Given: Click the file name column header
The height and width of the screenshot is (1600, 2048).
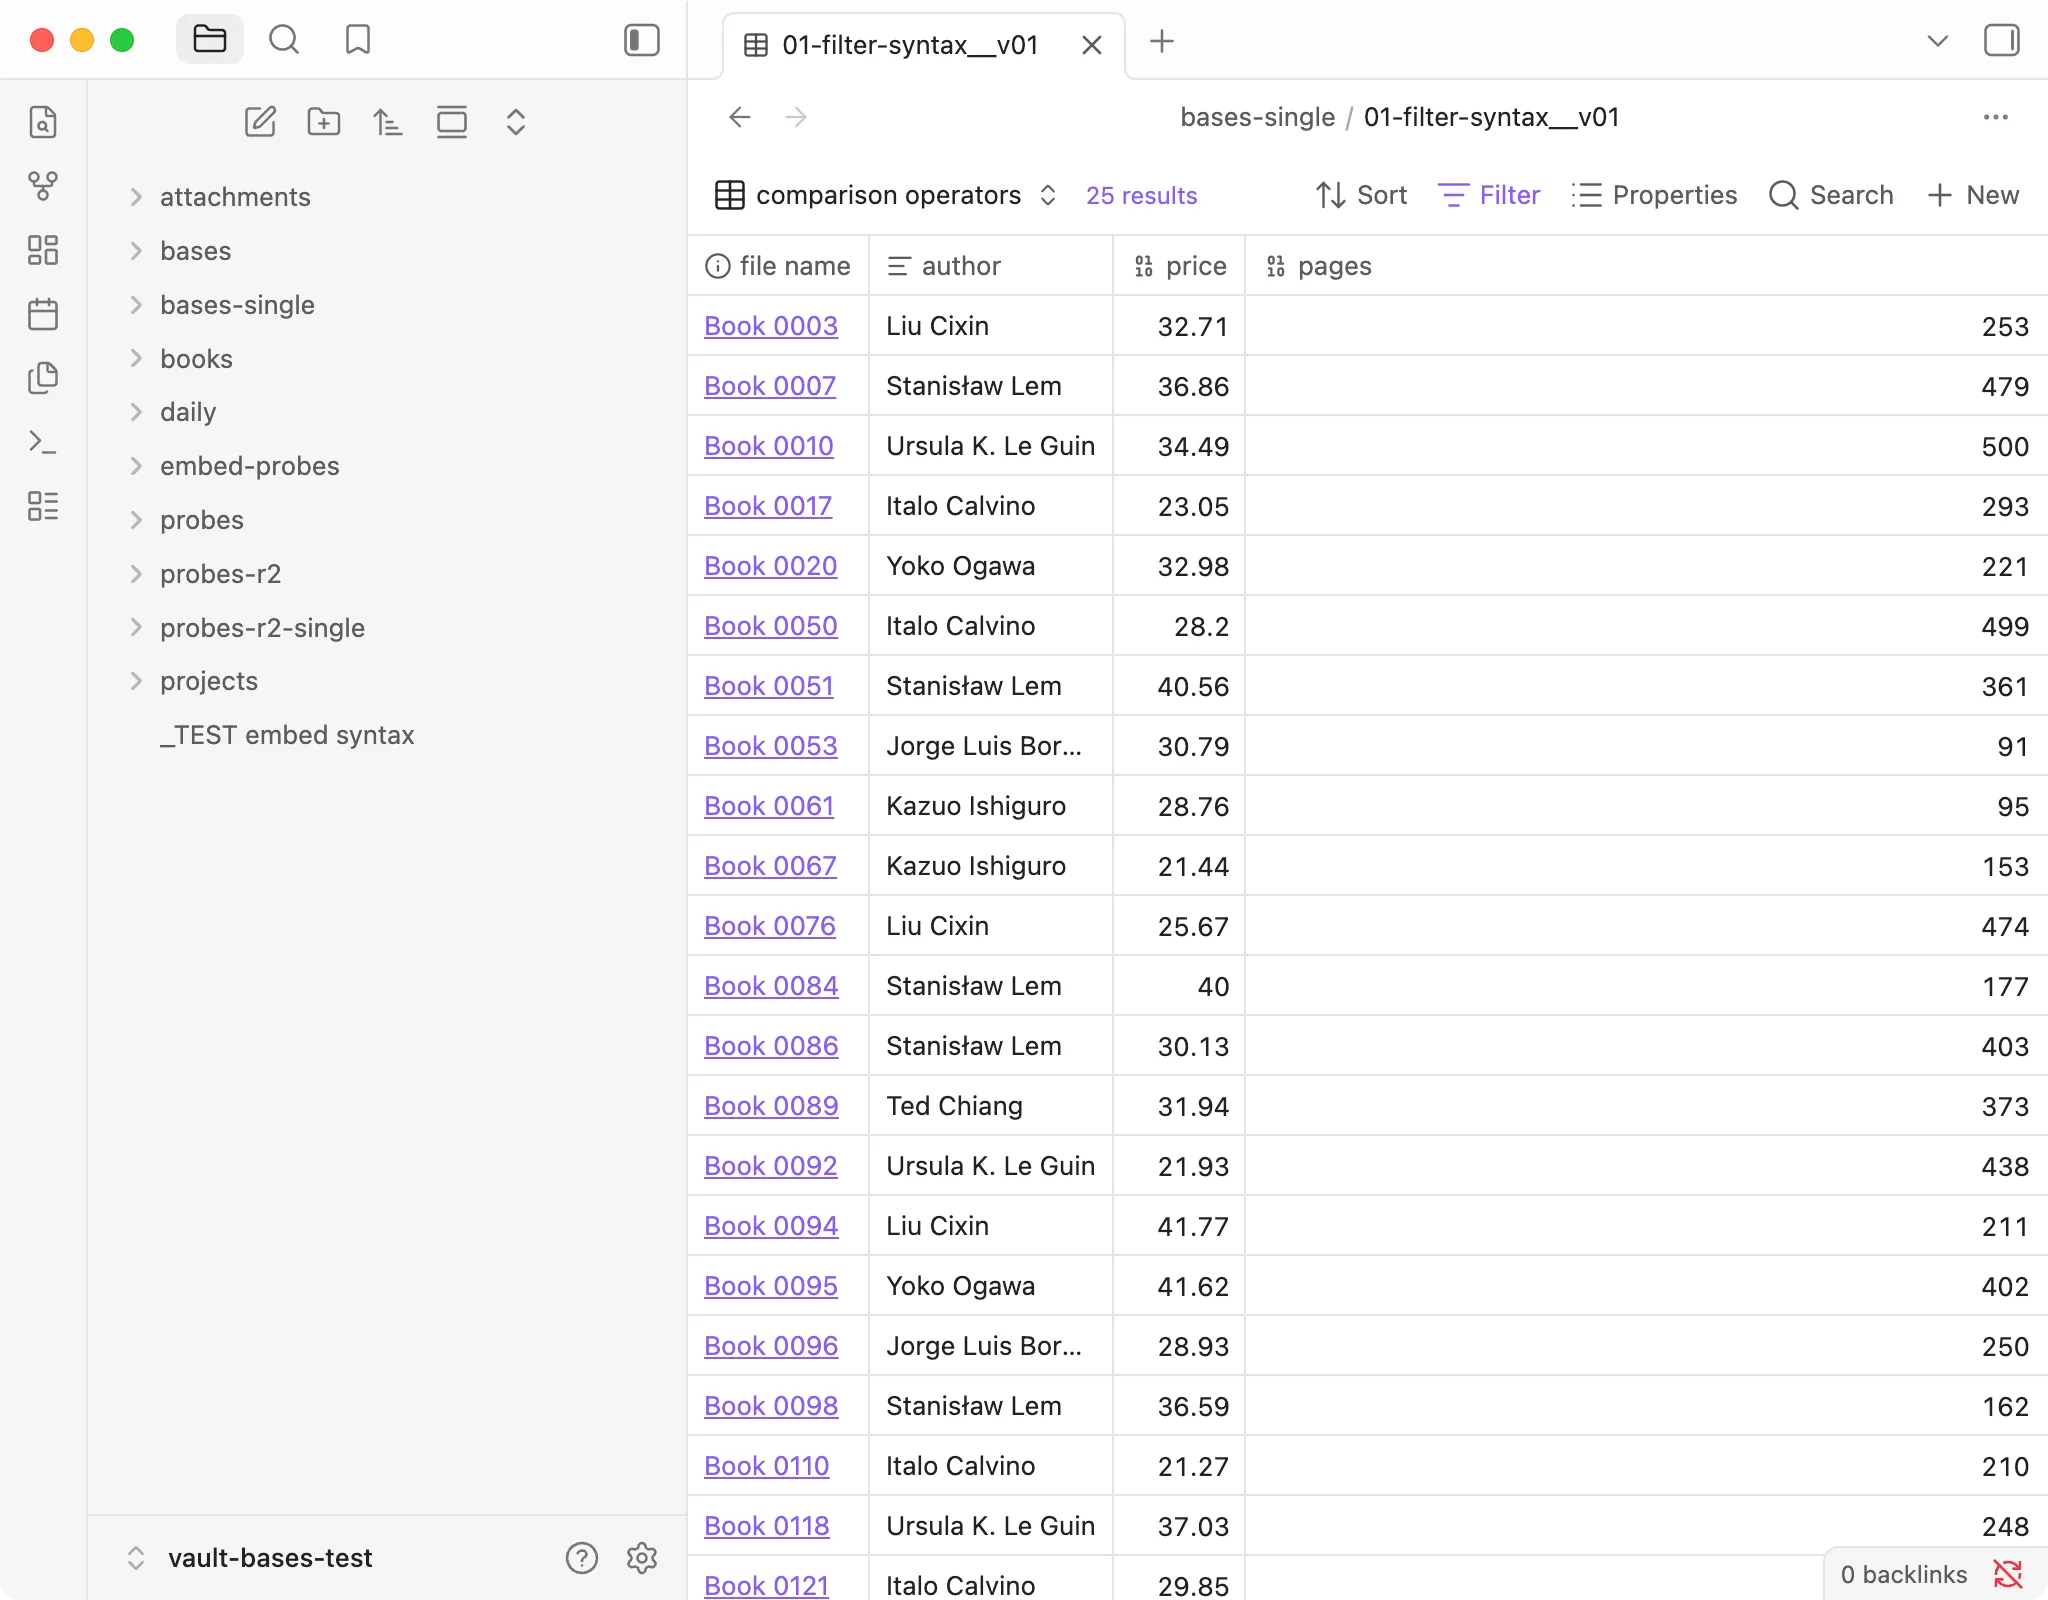Looking at the screenshot, I should 778,266.
